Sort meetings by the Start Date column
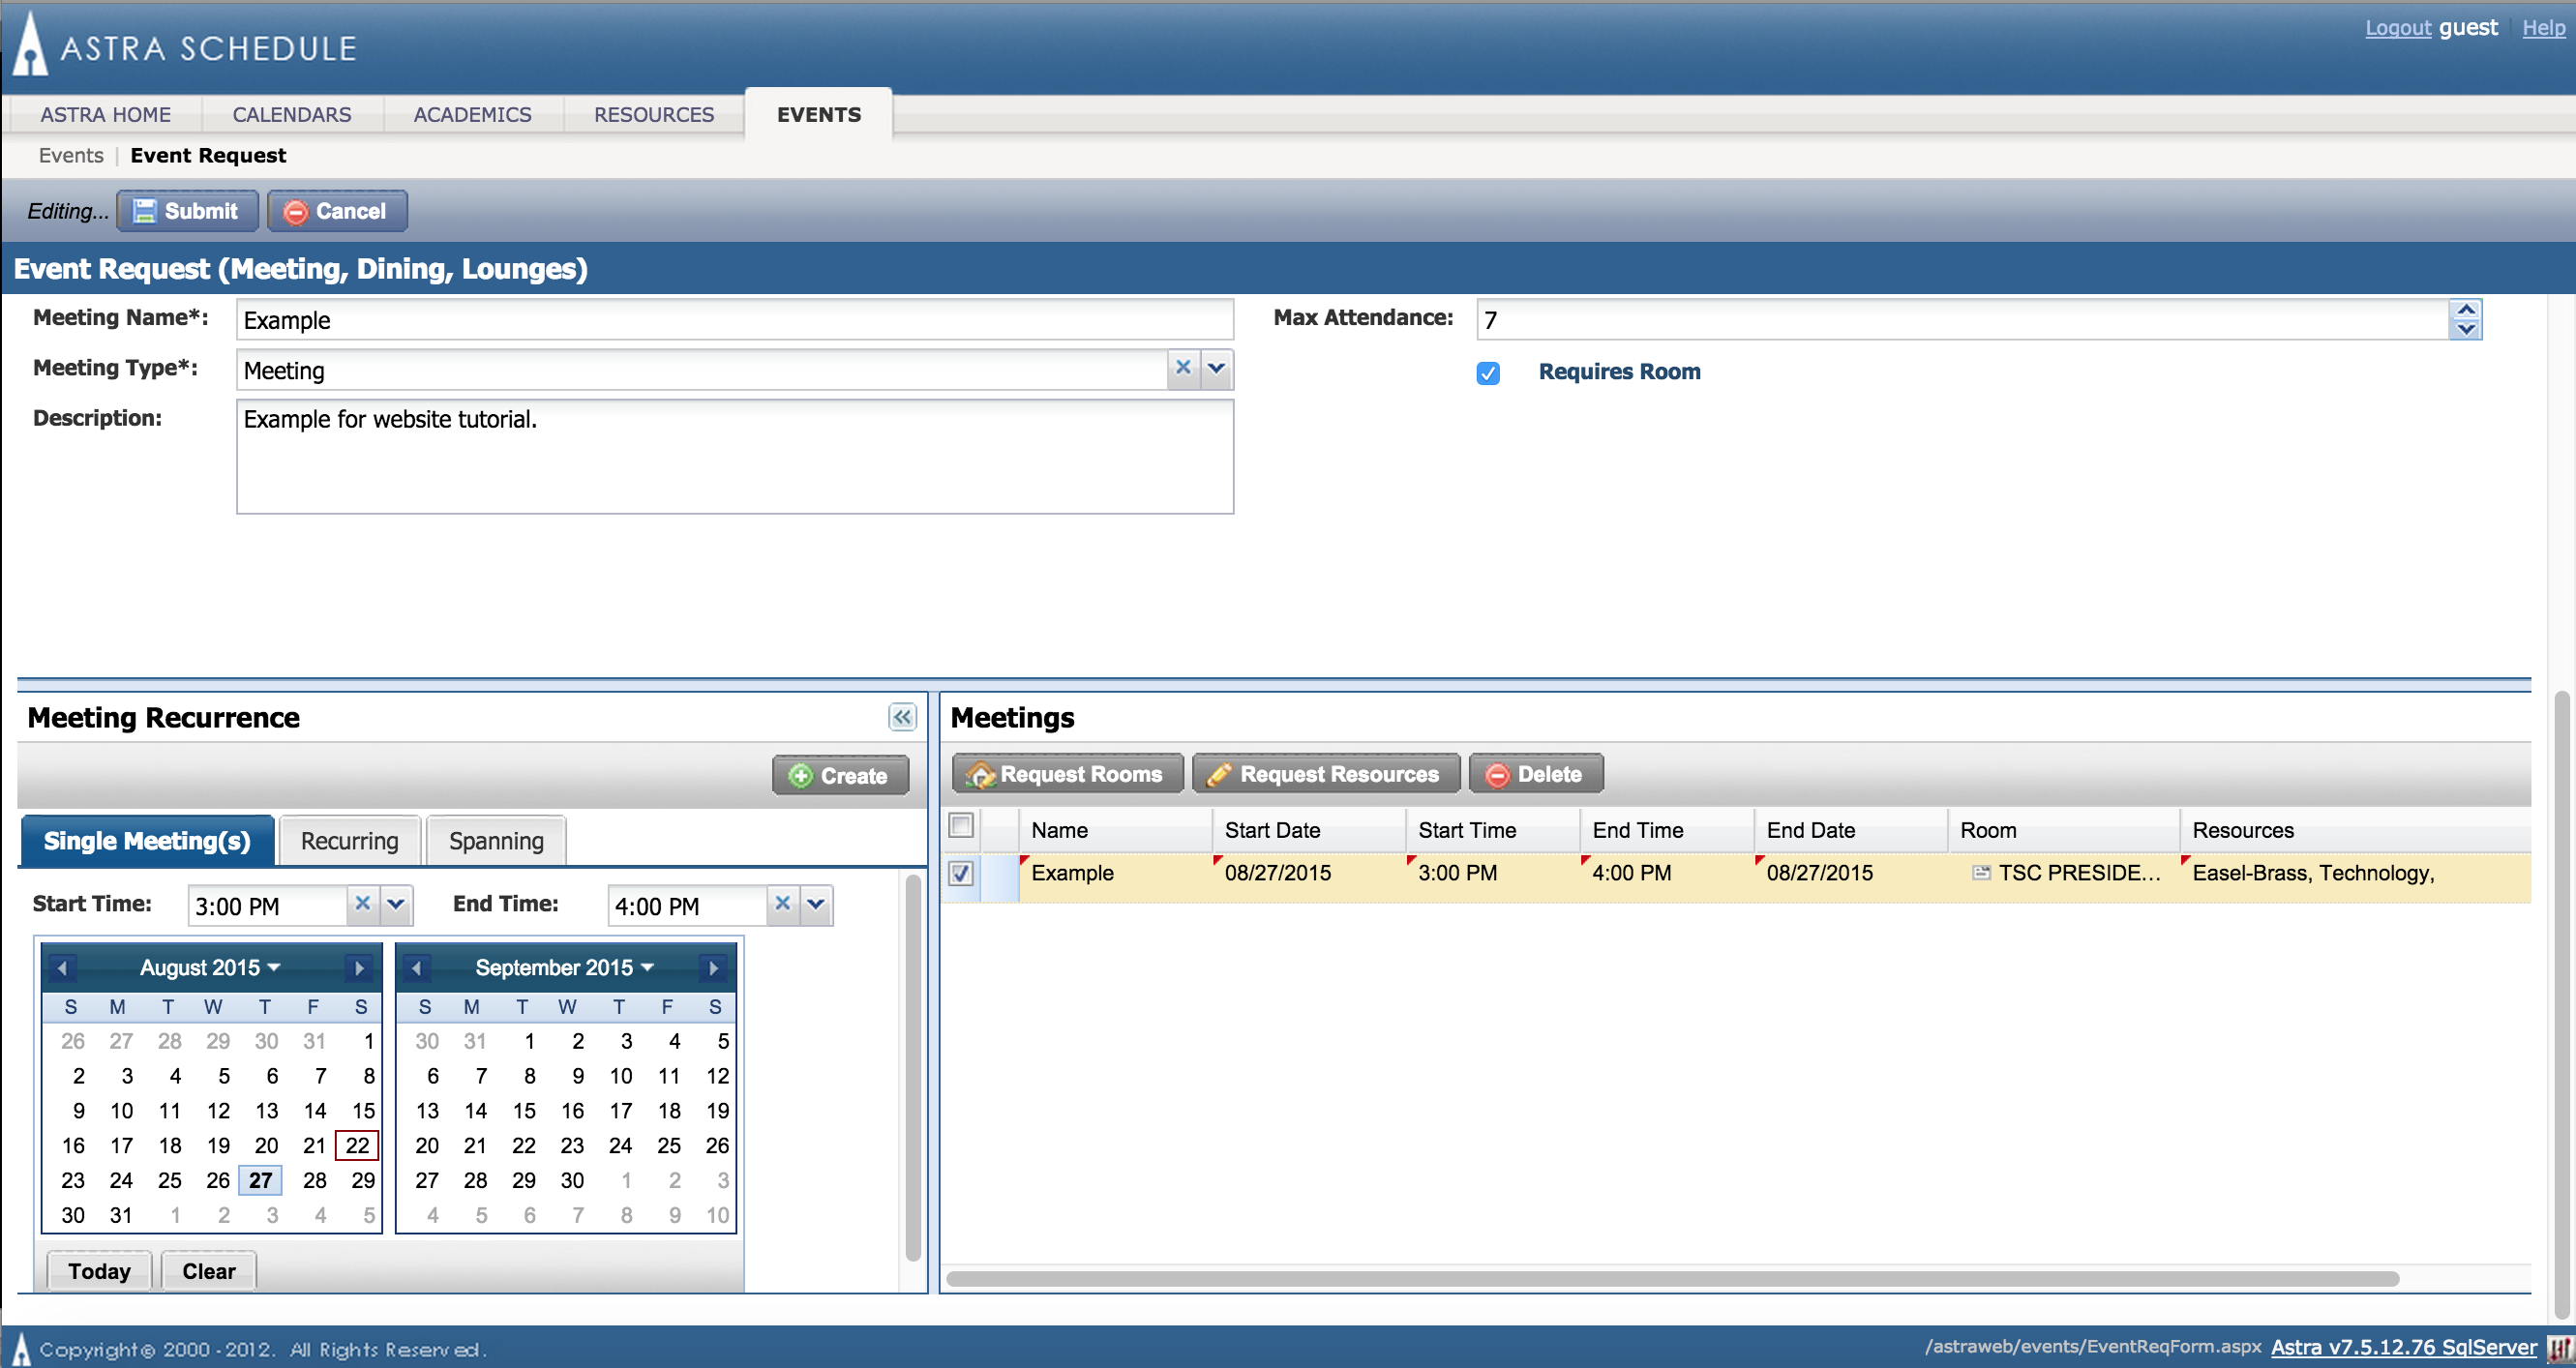The width and height of the screenshot is (2576, 1368). coord(1308,829)
